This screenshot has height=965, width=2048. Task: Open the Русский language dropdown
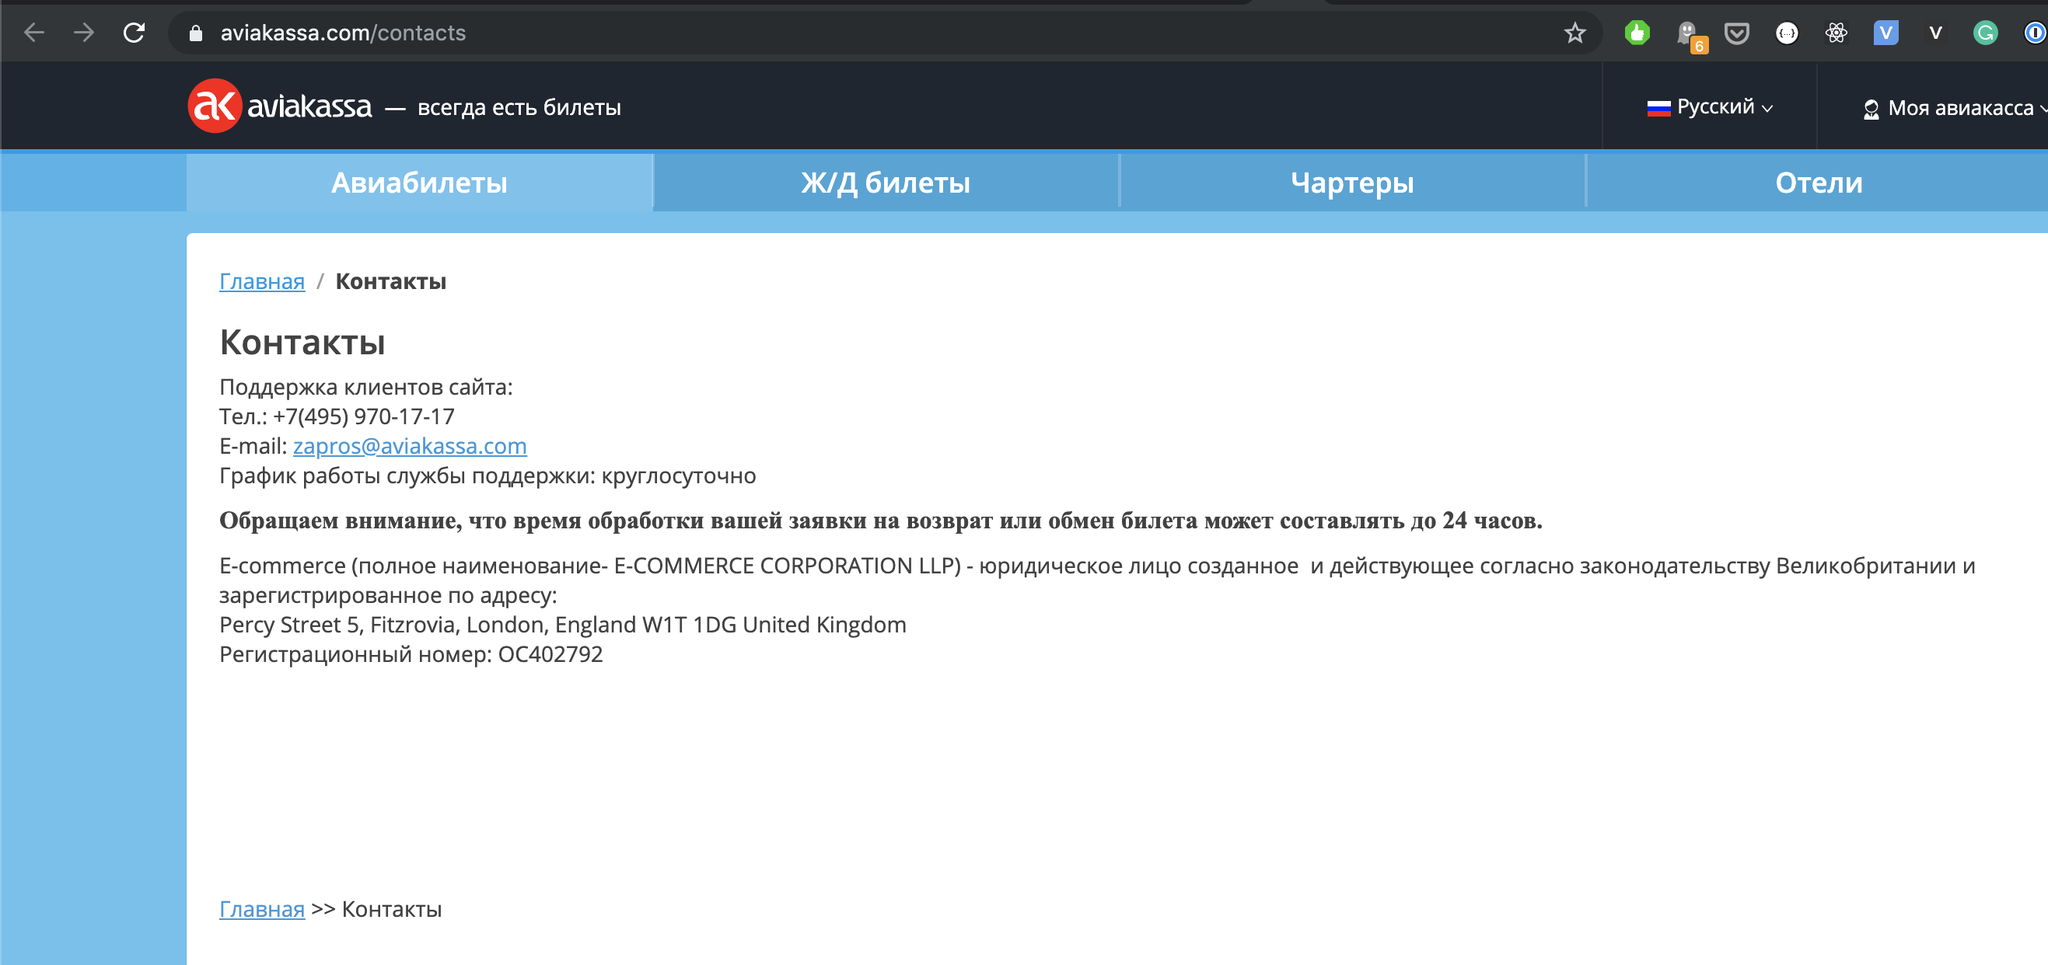point(1711,107)
